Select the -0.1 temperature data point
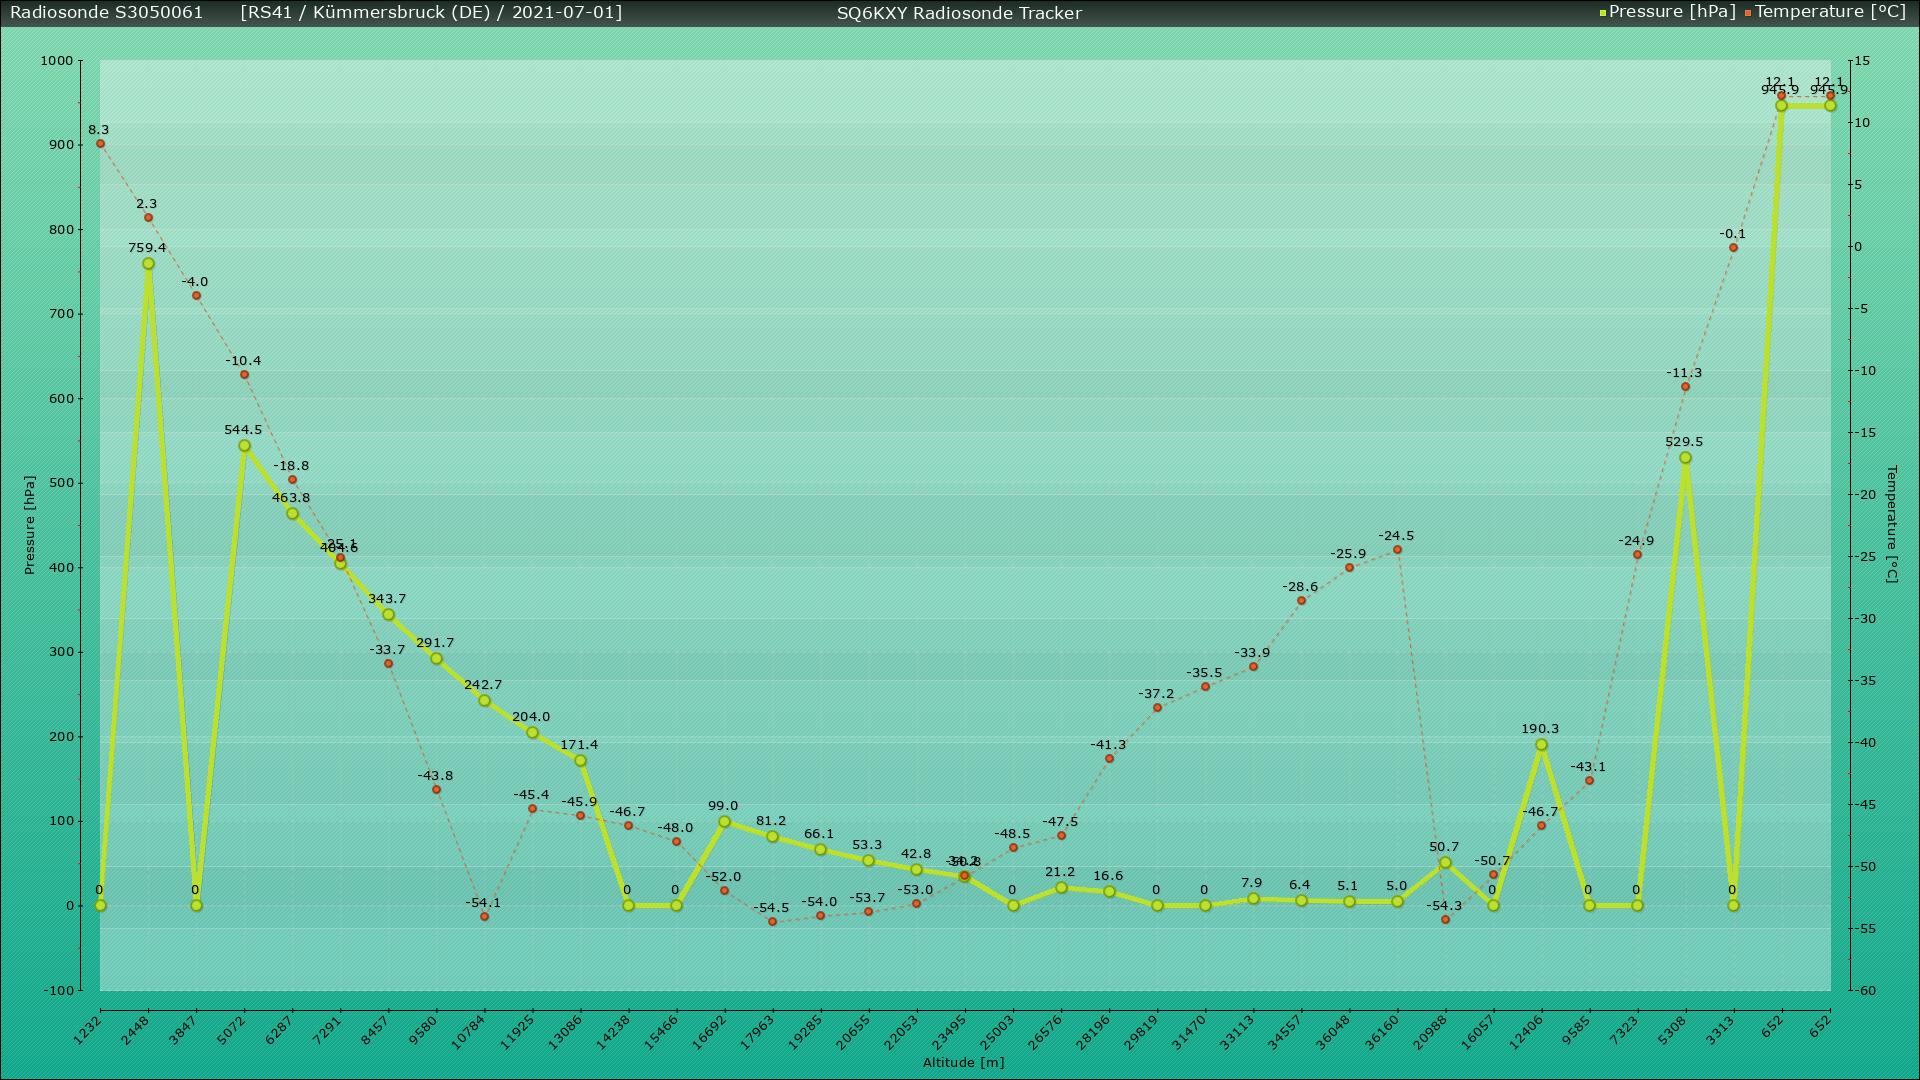 [1733, 248]
